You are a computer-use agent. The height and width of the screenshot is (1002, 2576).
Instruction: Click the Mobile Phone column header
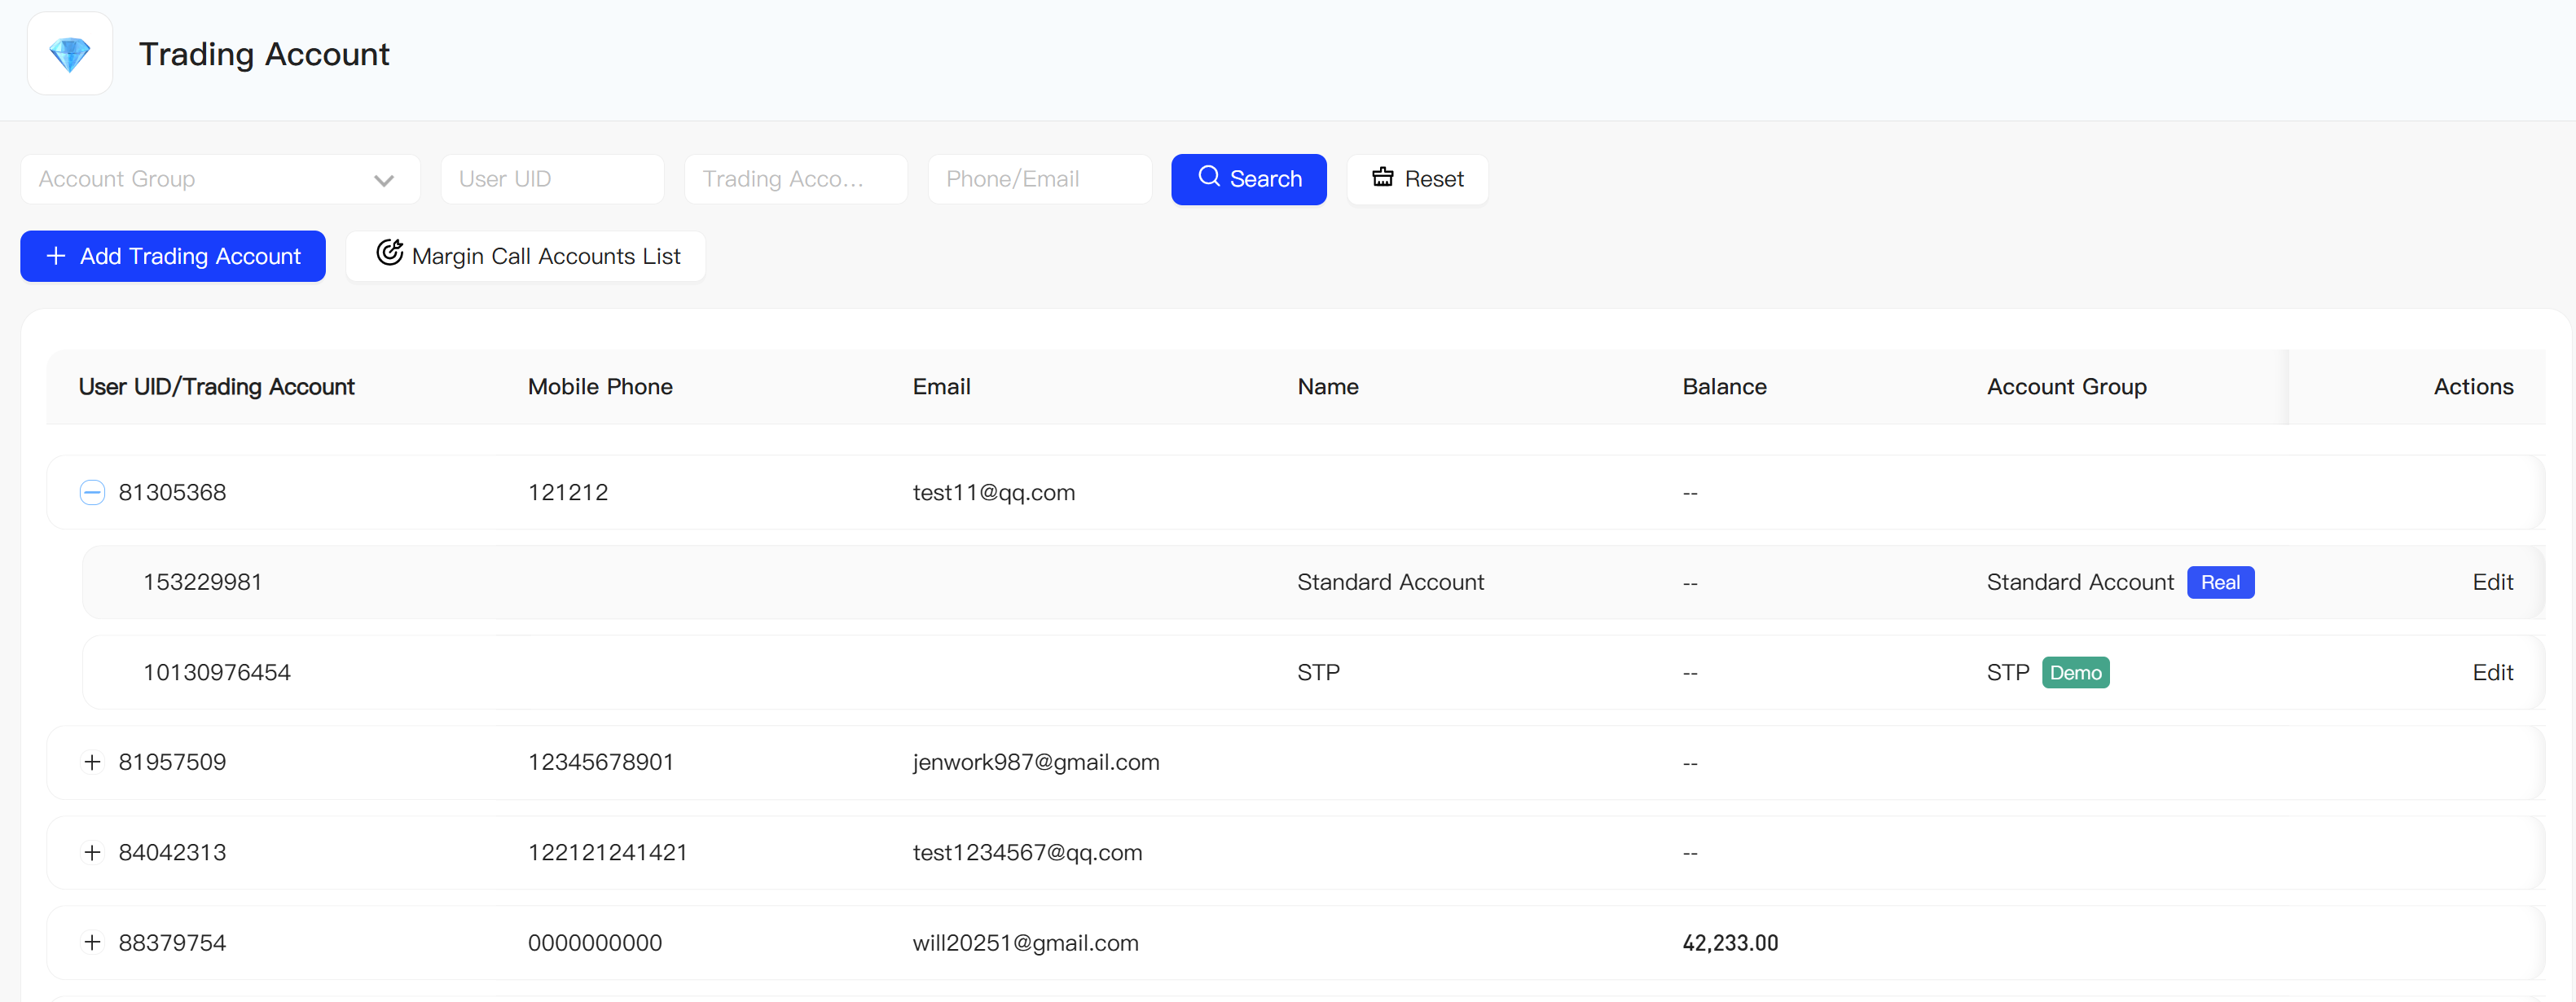coord(600,386)
